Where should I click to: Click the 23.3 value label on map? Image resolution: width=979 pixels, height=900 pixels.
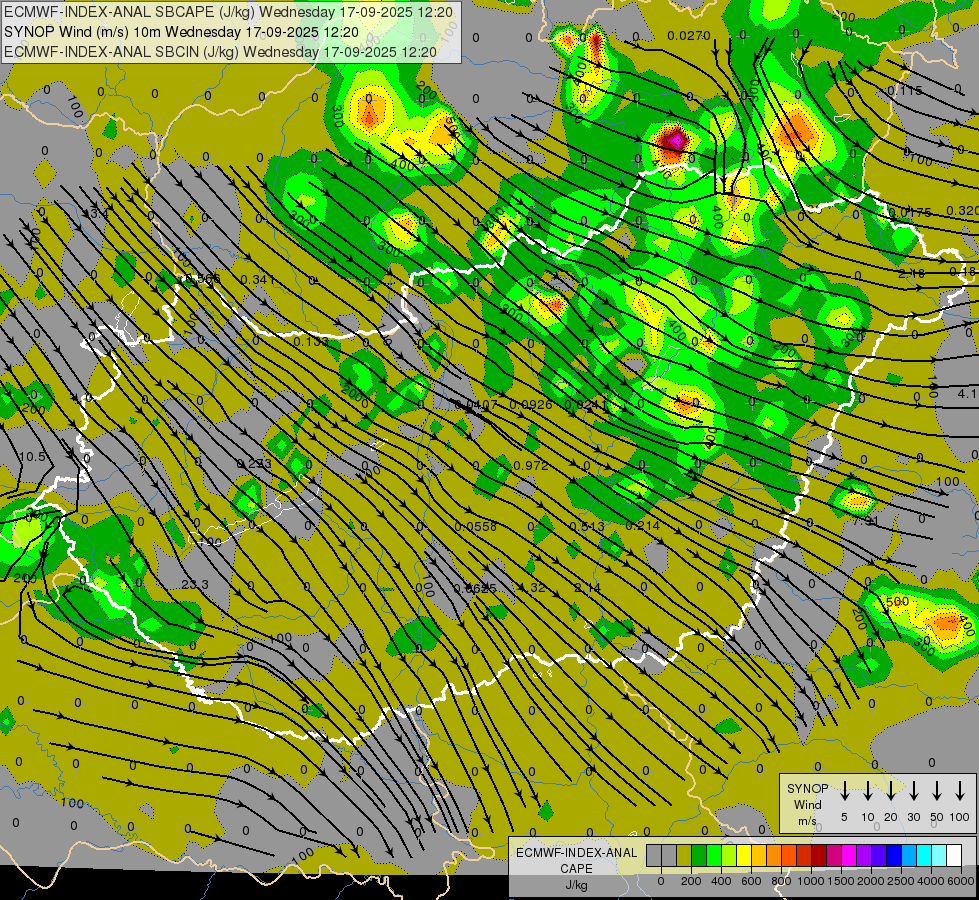[195, 585]
